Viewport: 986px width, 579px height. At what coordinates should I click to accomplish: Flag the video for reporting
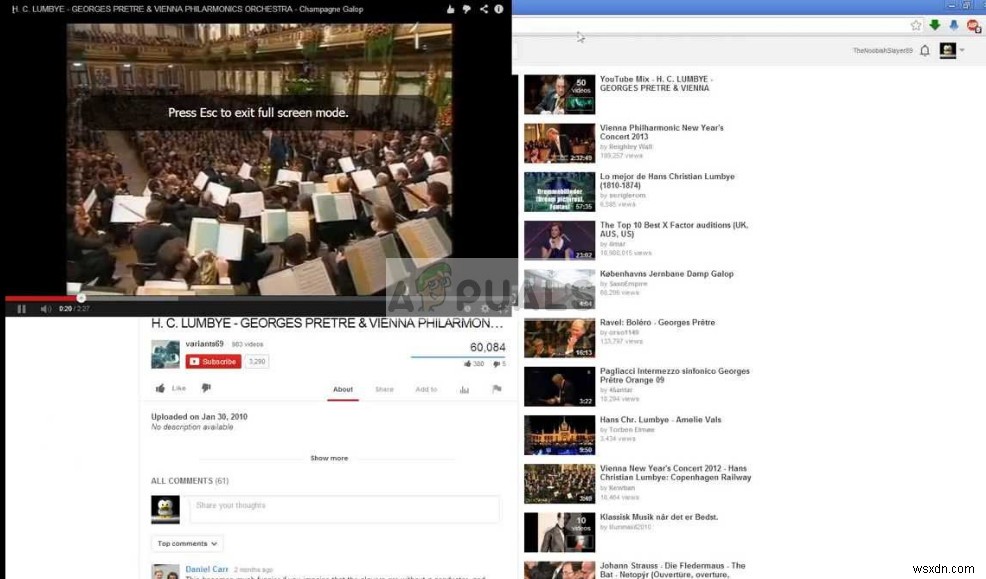(497, 390)
